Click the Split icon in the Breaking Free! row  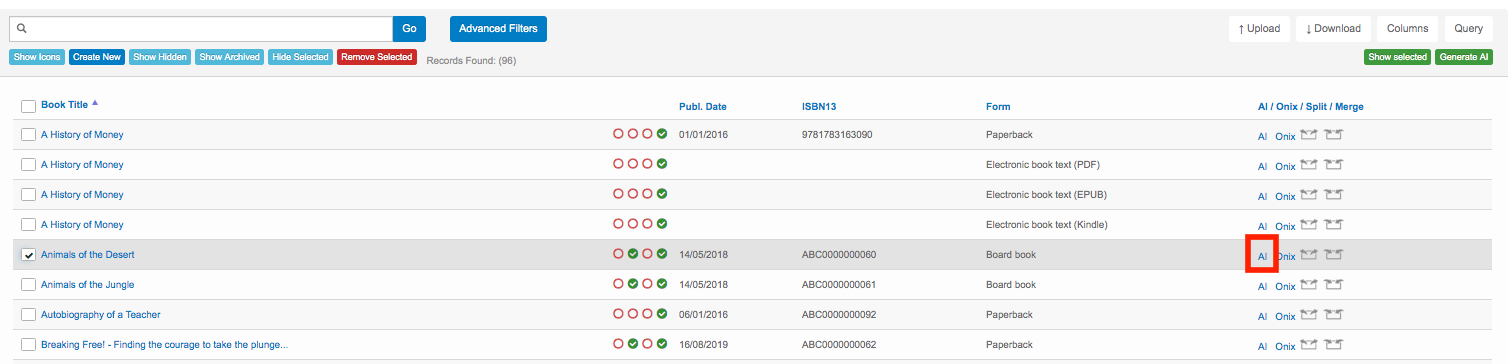[x=1309, y=345]
